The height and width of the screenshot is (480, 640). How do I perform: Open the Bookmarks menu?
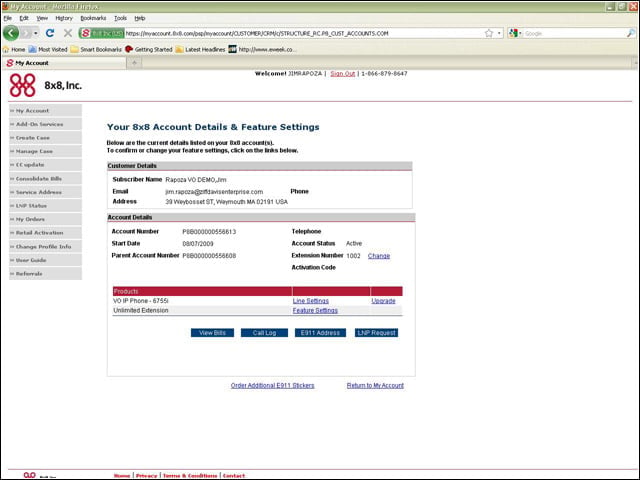(93, 18)
